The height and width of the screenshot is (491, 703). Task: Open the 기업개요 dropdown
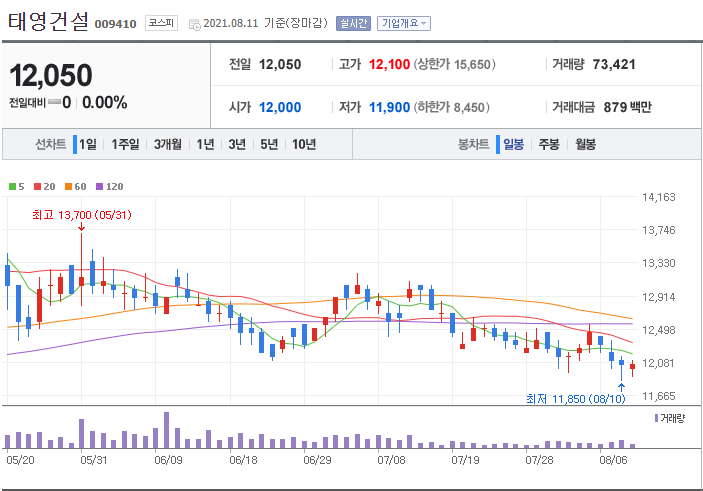(x=404, y=23)
